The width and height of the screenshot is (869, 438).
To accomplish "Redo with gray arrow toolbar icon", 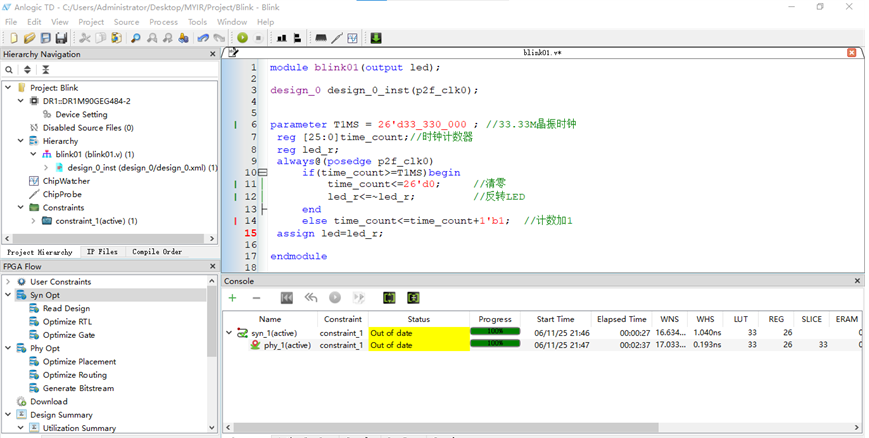I will coord(219,38).
